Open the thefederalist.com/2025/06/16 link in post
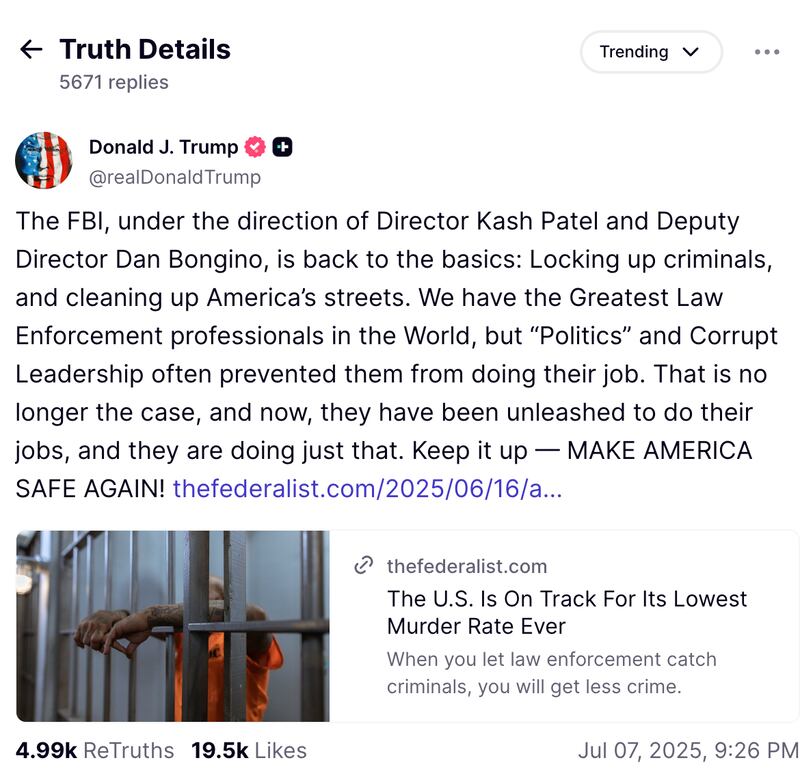The height and width of the screenshot is (769, 800). click(367, 489)
